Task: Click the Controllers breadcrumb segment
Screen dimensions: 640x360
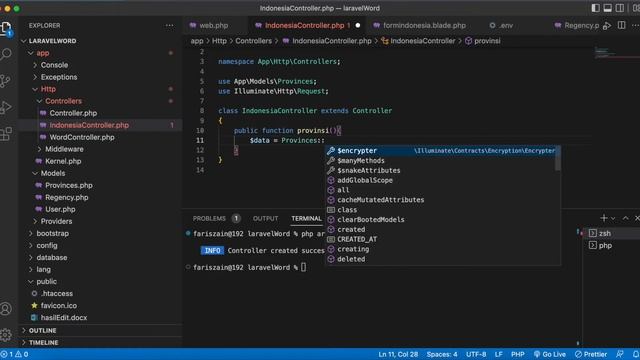Action: pos(253,41)
